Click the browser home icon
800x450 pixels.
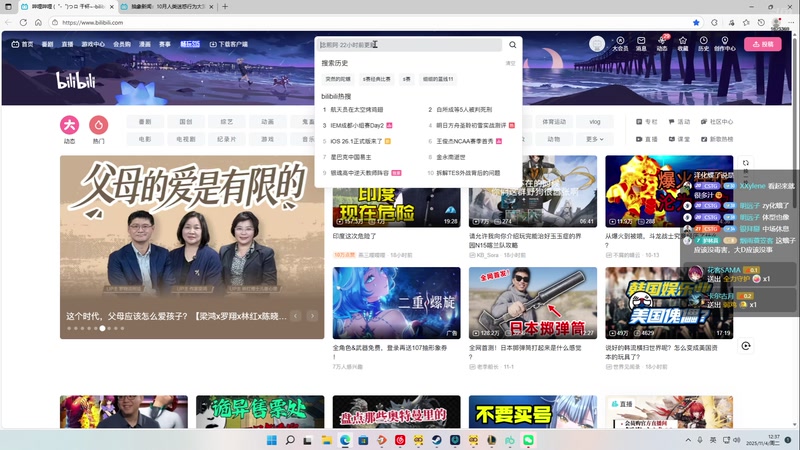pos(38,22)
